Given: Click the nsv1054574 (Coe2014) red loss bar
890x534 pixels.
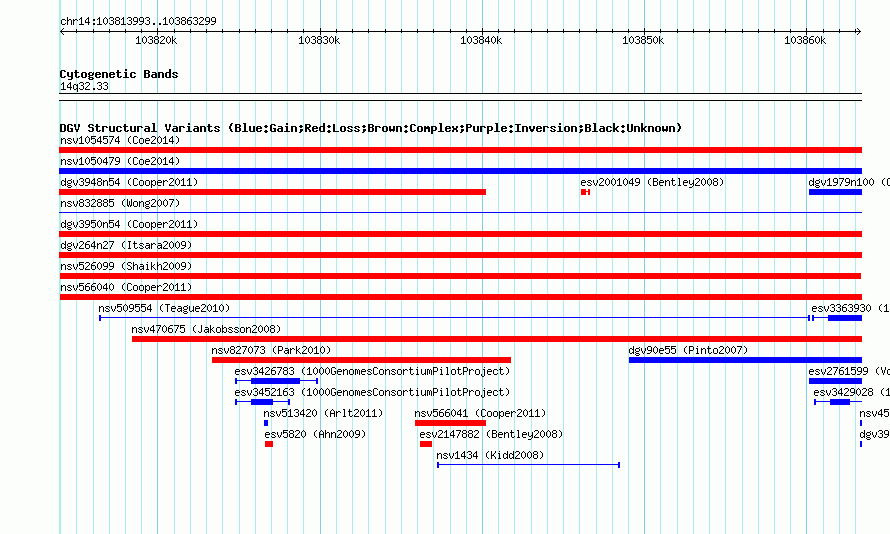Looking at the screenshot, I should pos(460,150).
